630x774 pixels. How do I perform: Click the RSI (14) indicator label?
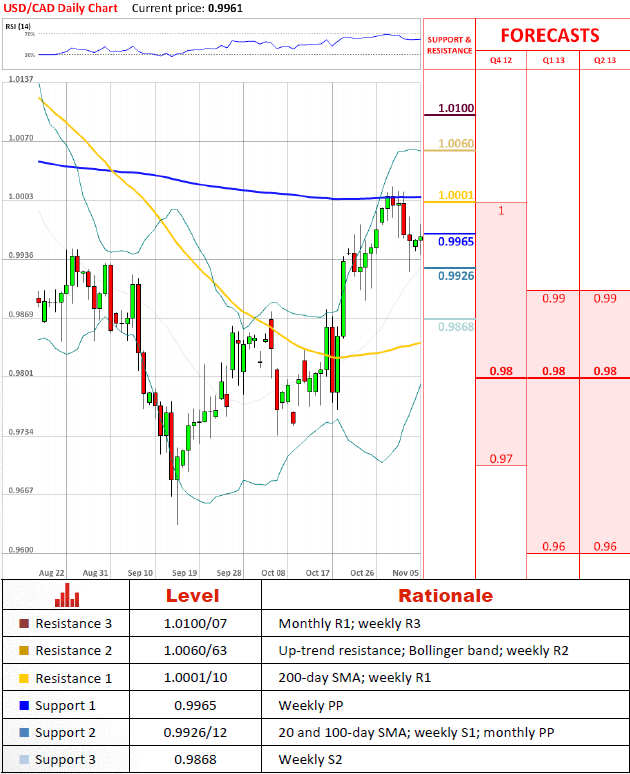coord(18,27)
